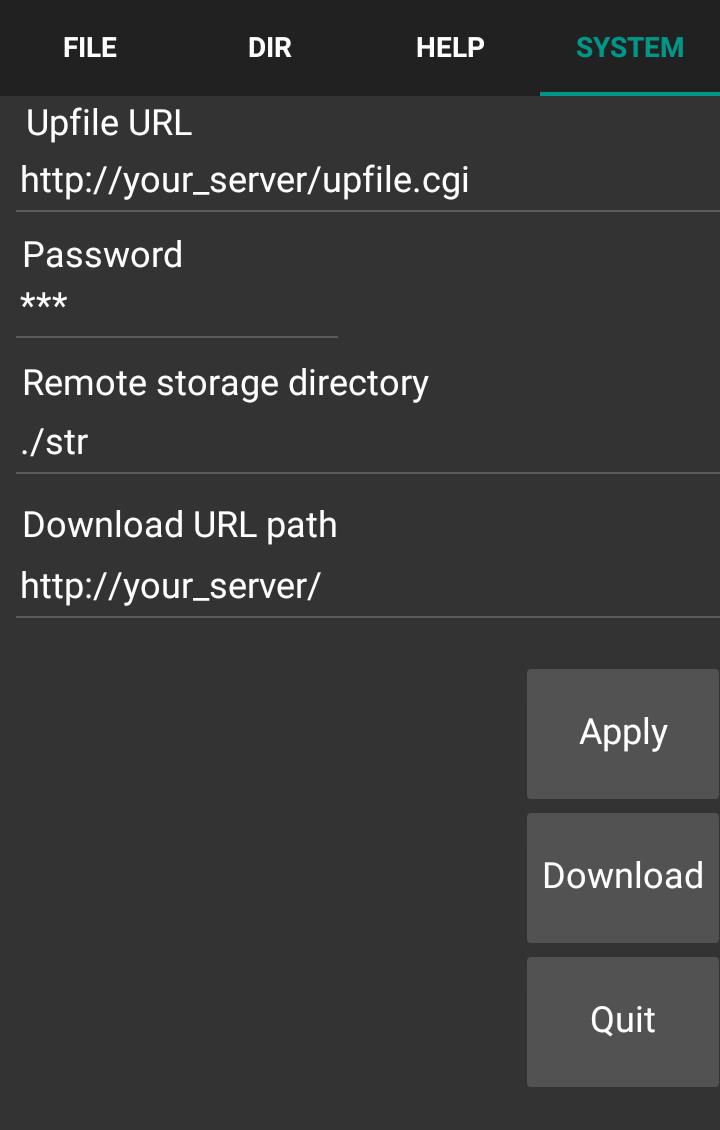Place cursor on masked password asterisks
Screen dimensions: 720x1130
(44, 301)
